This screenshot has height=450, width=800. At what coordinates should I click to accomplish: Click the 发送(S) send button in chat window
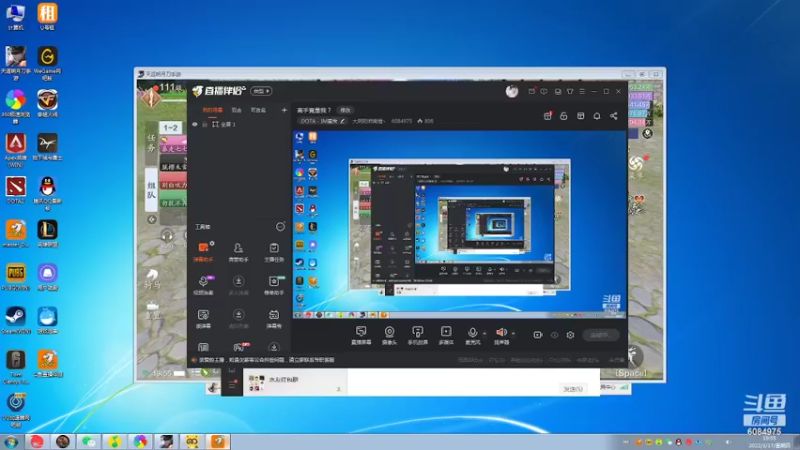(572, 389)
